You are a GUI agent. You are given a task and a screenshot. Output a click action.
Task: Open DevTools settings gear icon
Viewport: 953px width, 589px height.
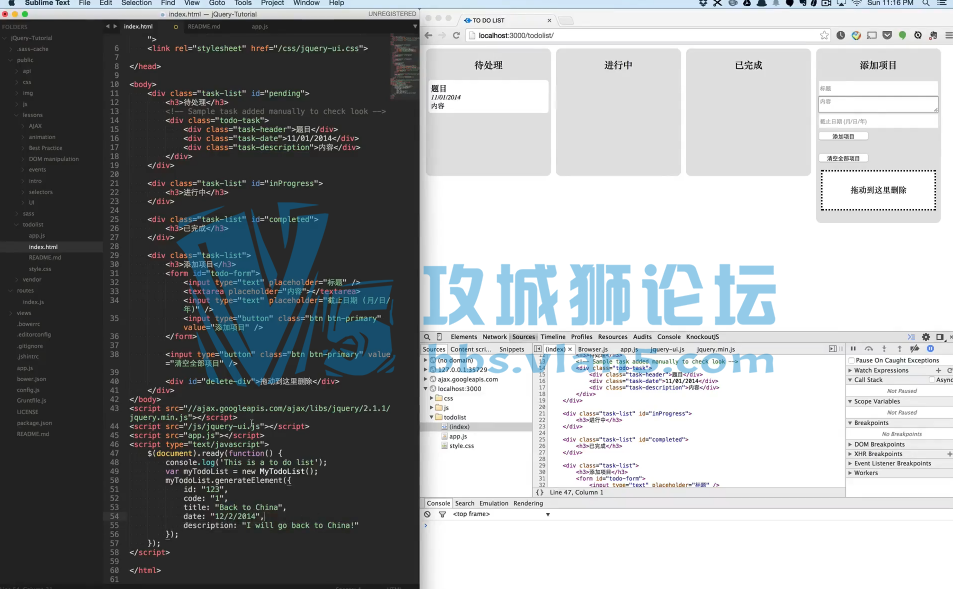pos(926,337)
